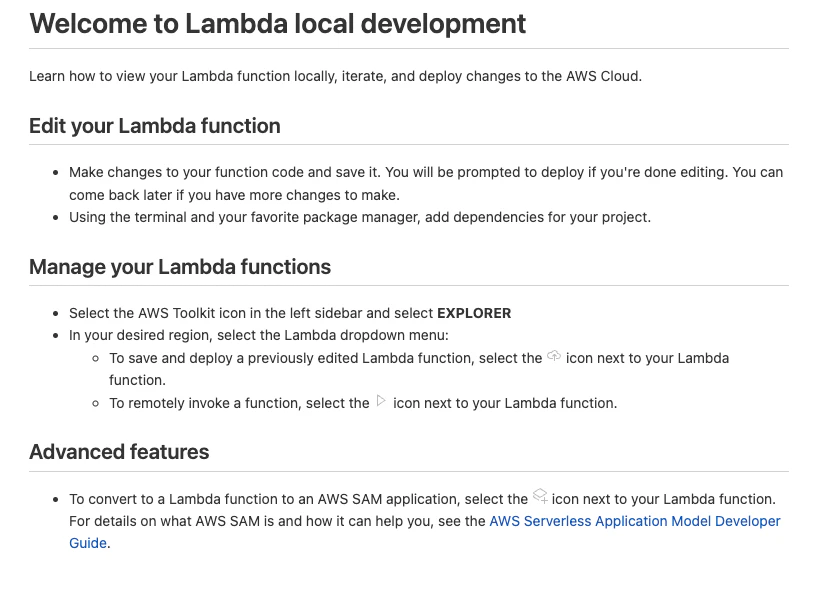Click the 'Manage your Lambda functions' heading

[180, 267]
